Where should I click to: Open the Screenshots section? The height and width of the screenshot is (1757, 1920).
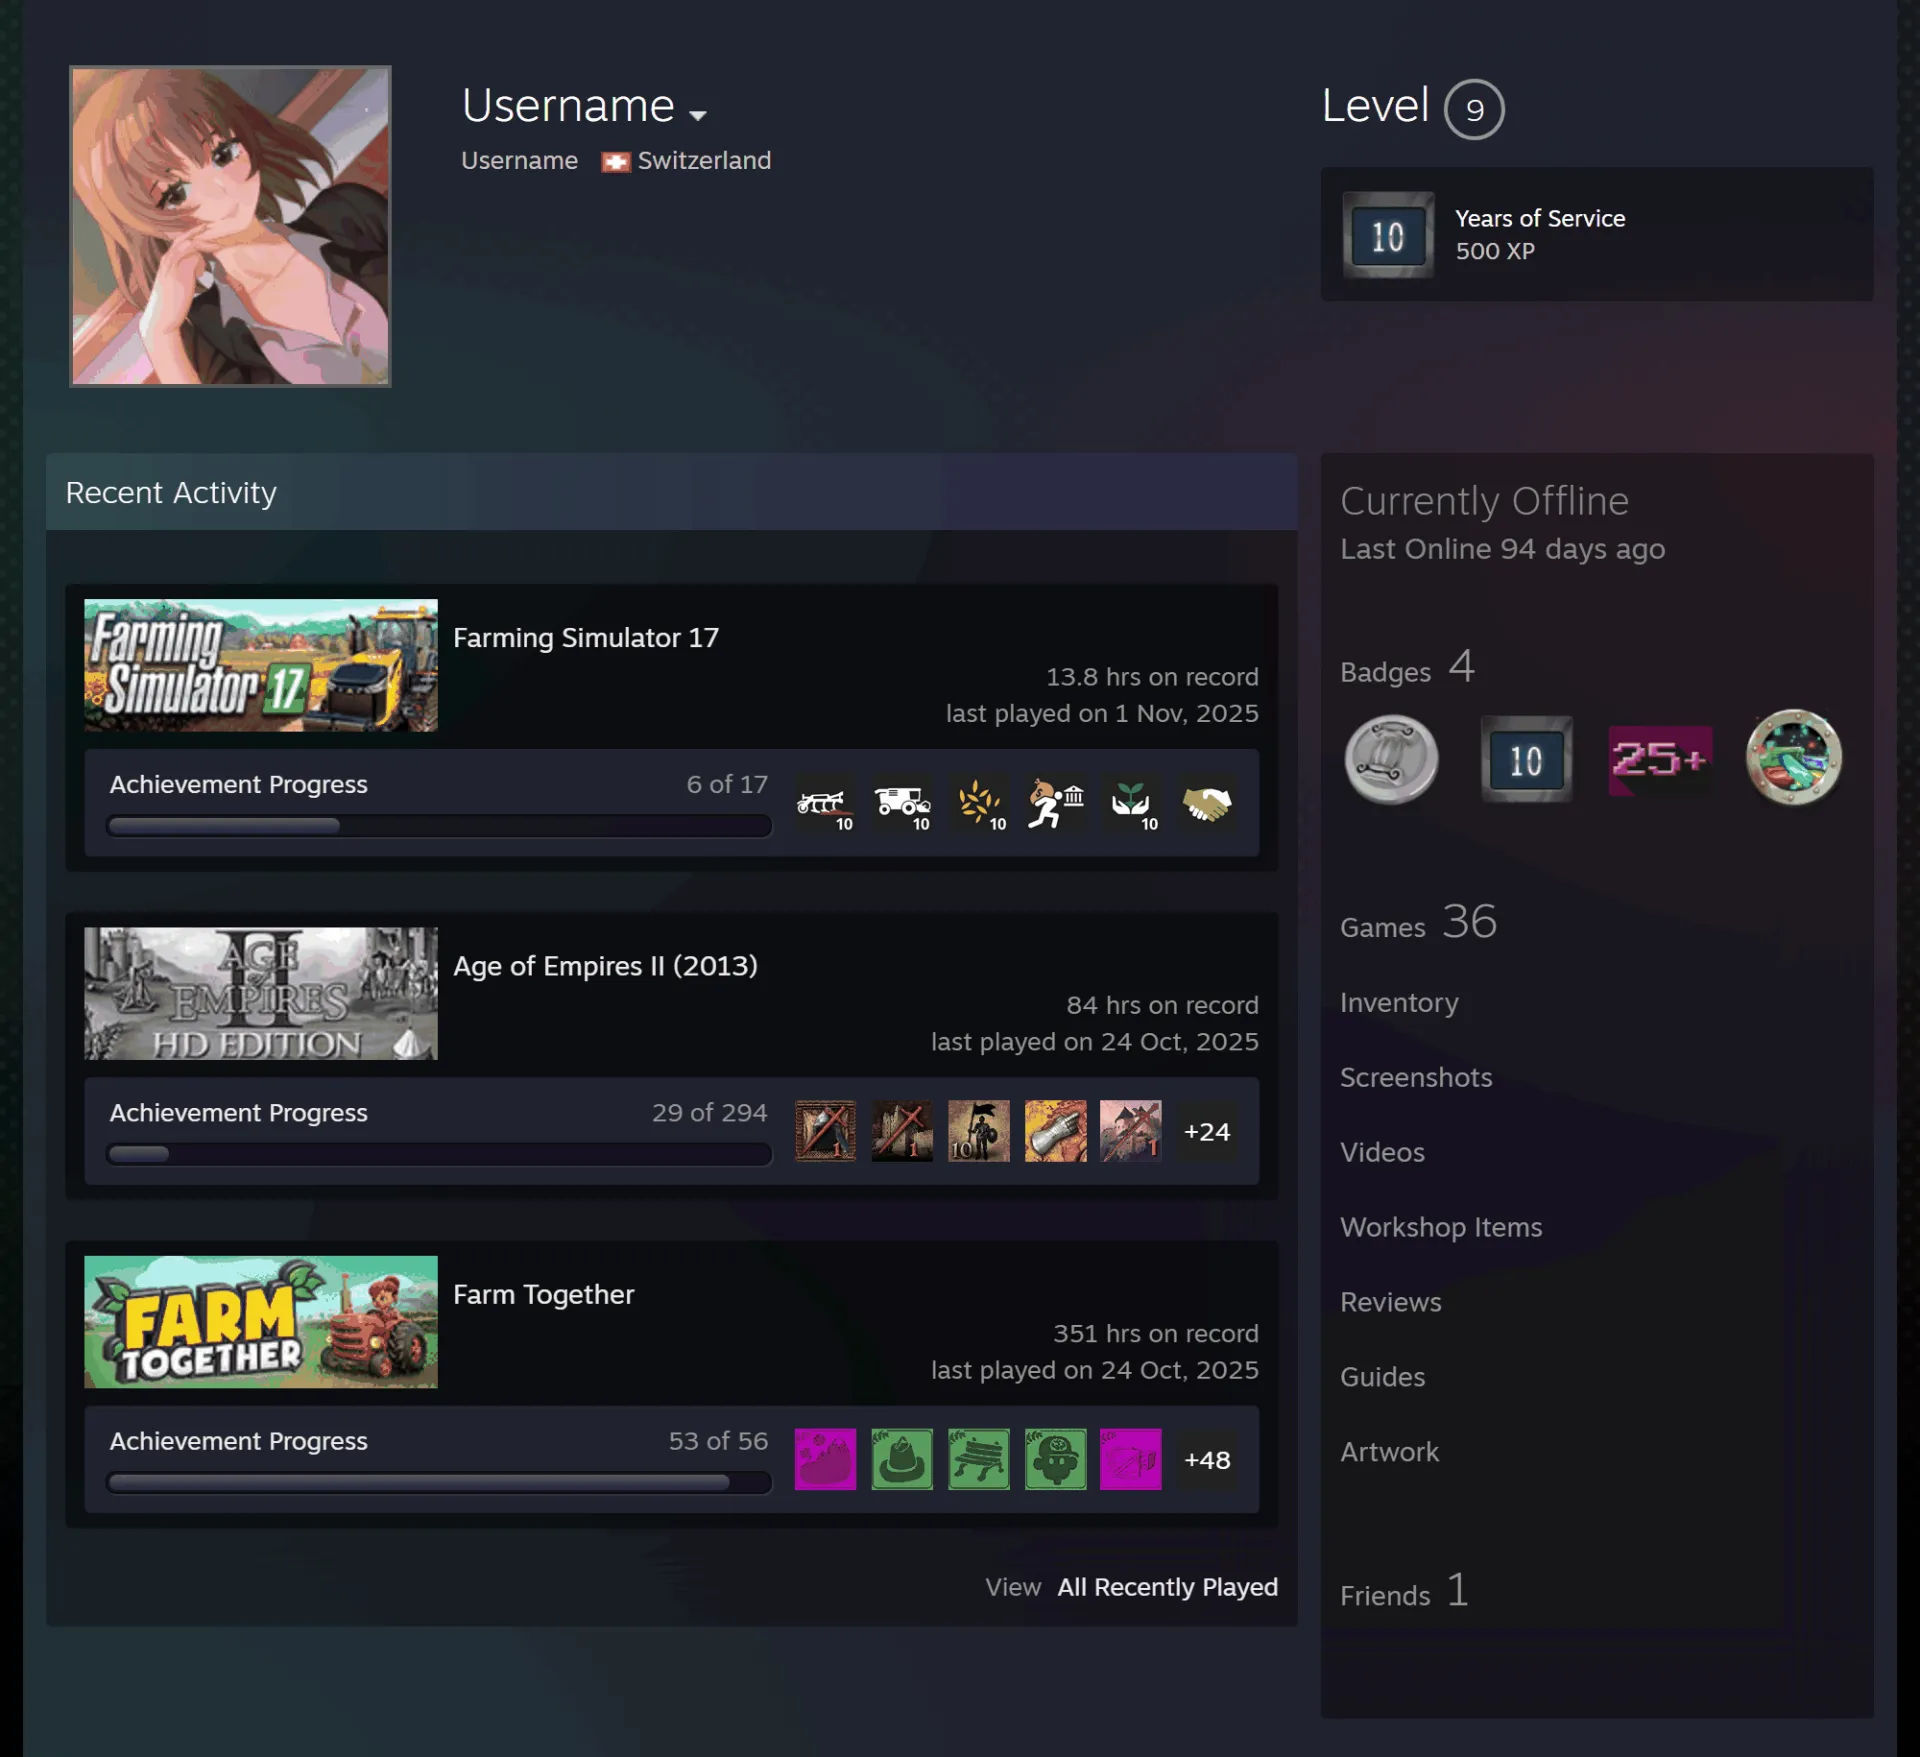[1416, 1077]
